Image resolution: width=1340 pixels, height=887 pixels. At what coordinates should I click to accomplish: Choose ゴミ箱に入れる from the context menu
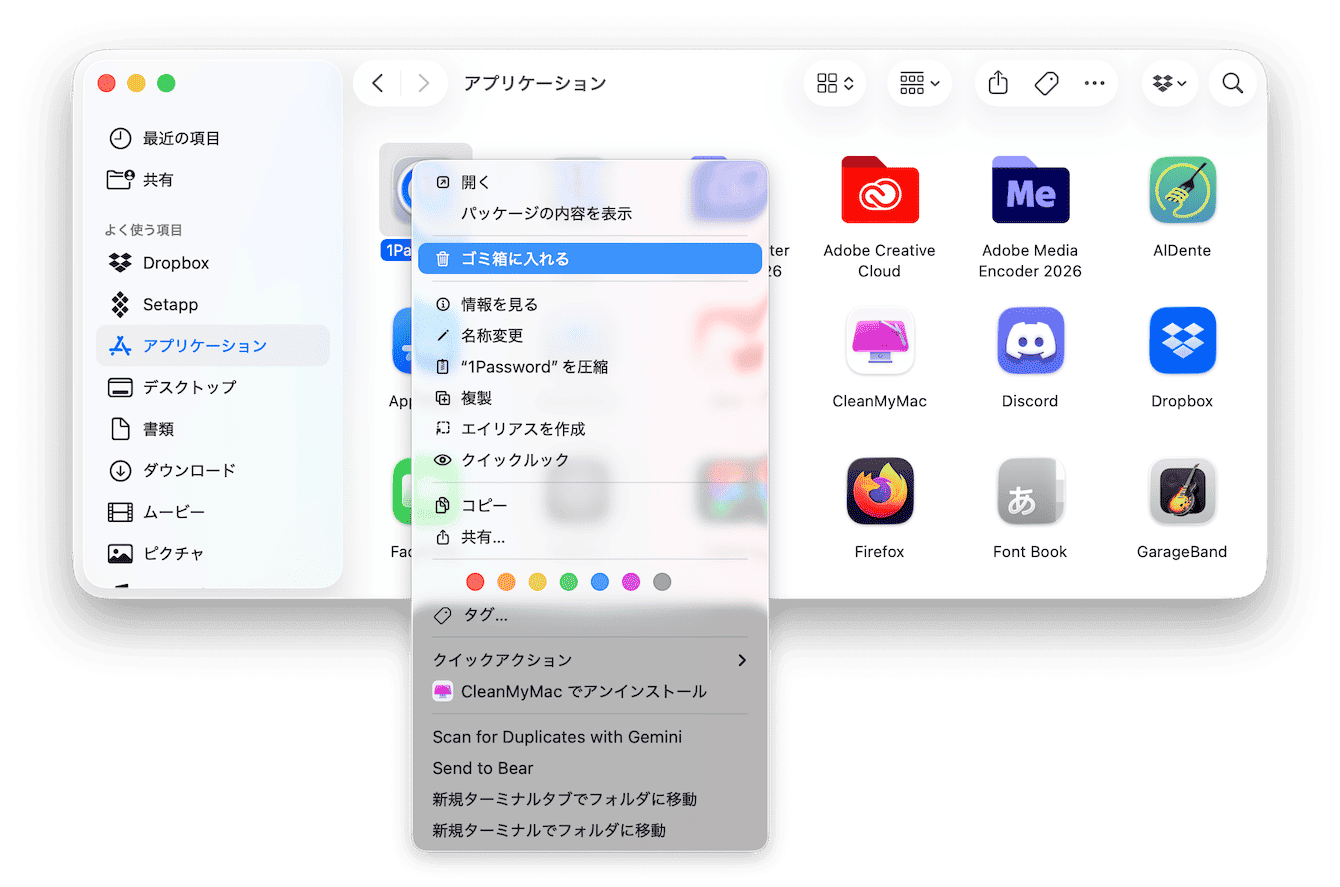point(590,258)
